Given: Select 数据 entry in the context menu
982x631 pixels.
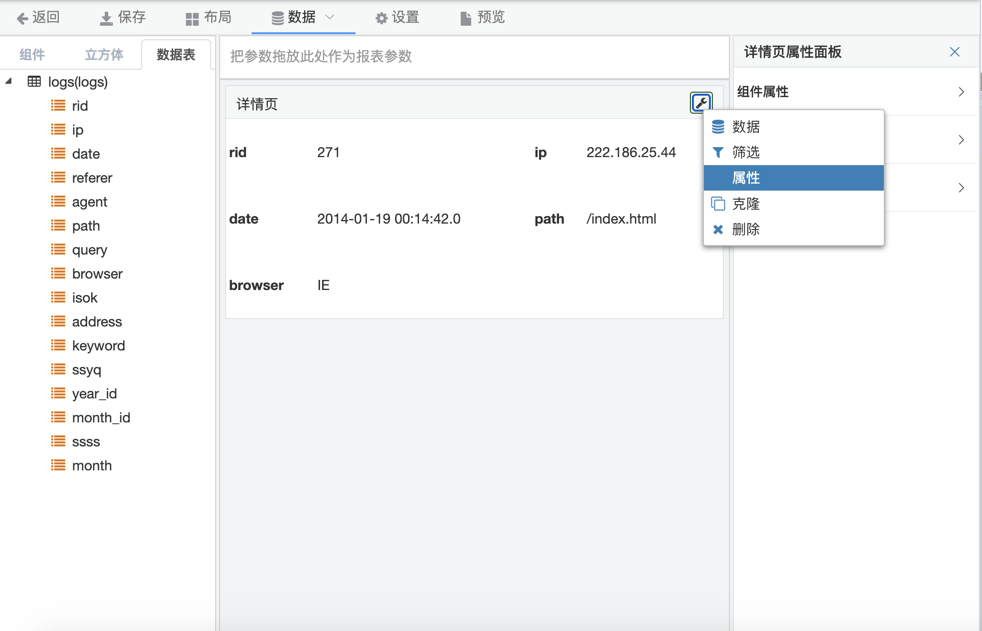Looking at the screenshot, I should 746,127.
